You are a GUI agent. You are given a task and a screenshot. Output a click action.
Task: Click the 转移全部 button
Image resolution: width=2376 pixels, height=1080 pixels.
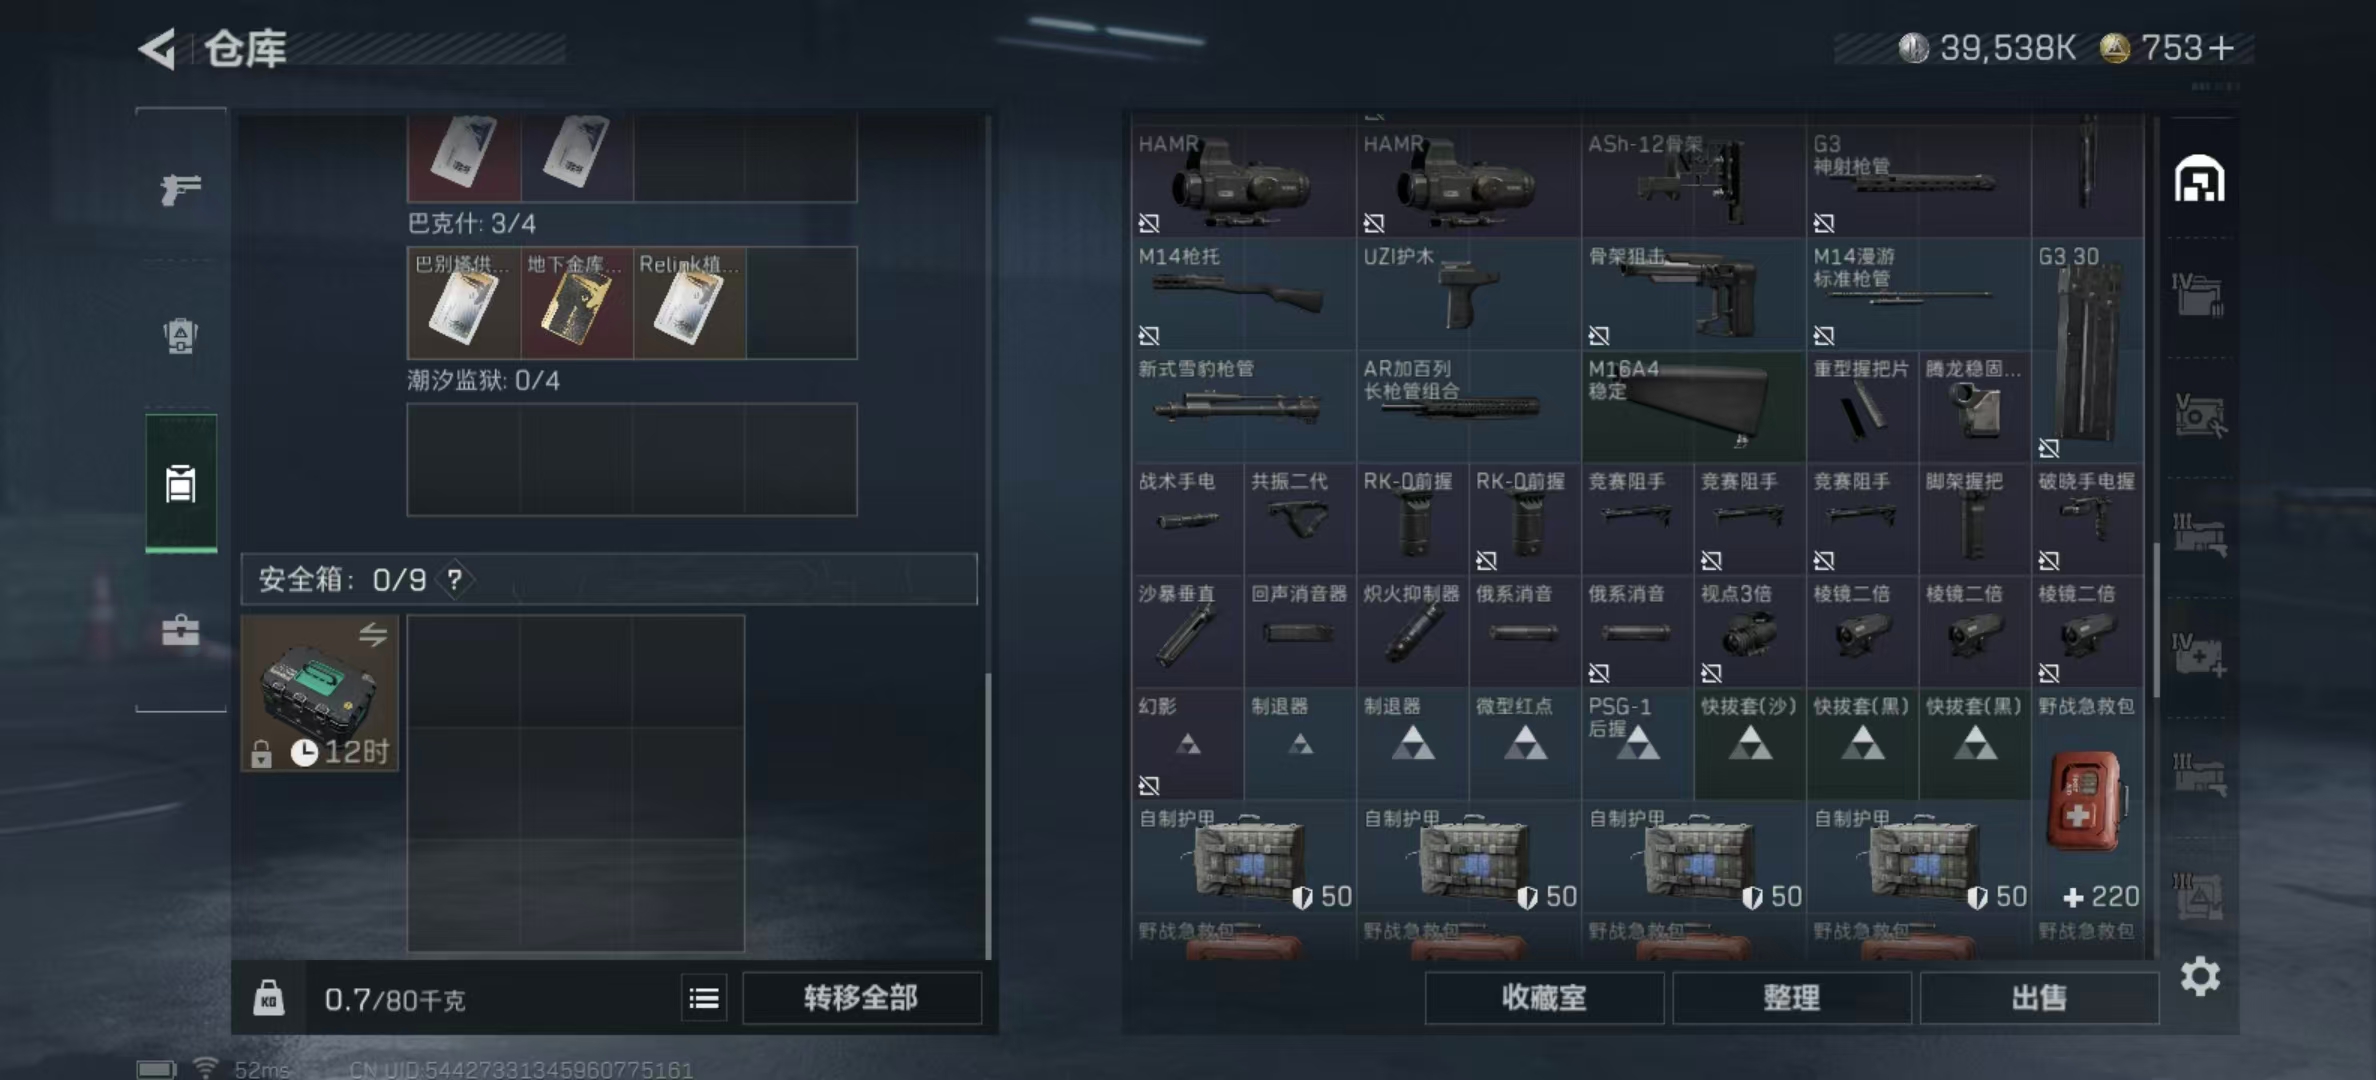click(861, 998)
